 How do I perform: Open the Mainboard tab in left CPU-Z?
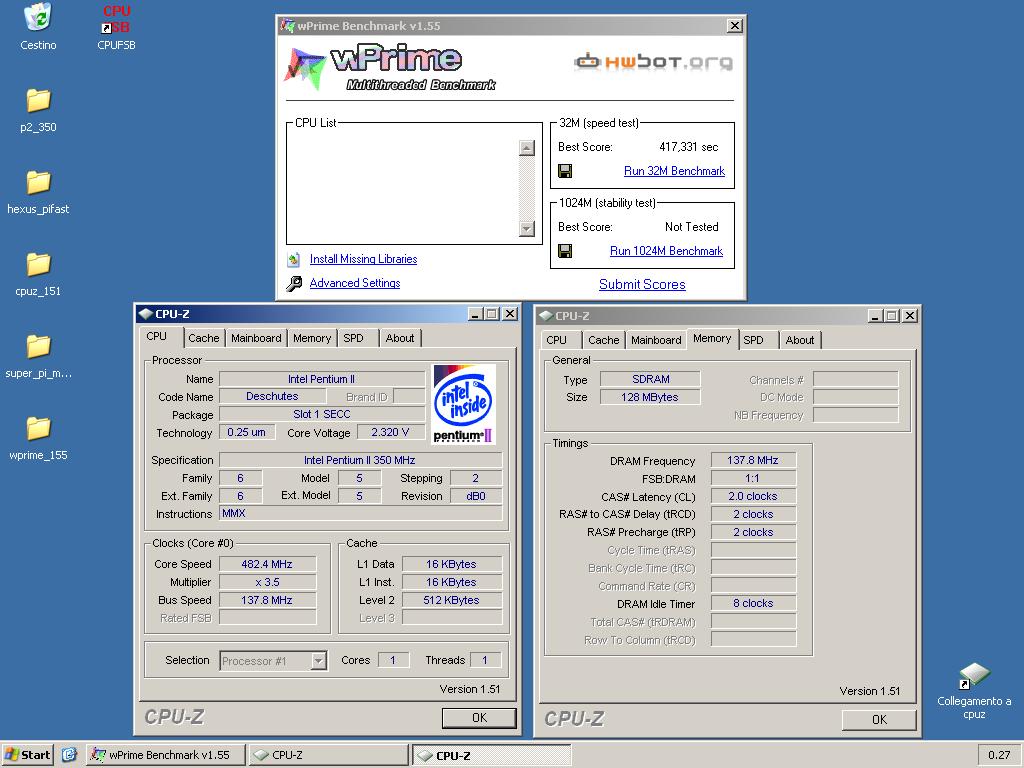[x=256, y=338]
